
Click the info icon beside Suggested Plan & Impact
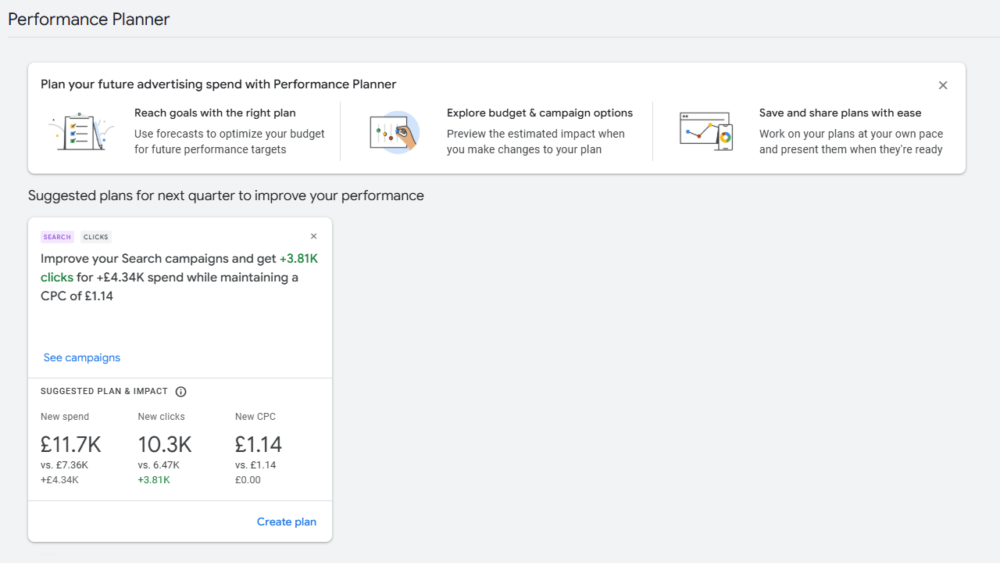[x=181, y=392]
